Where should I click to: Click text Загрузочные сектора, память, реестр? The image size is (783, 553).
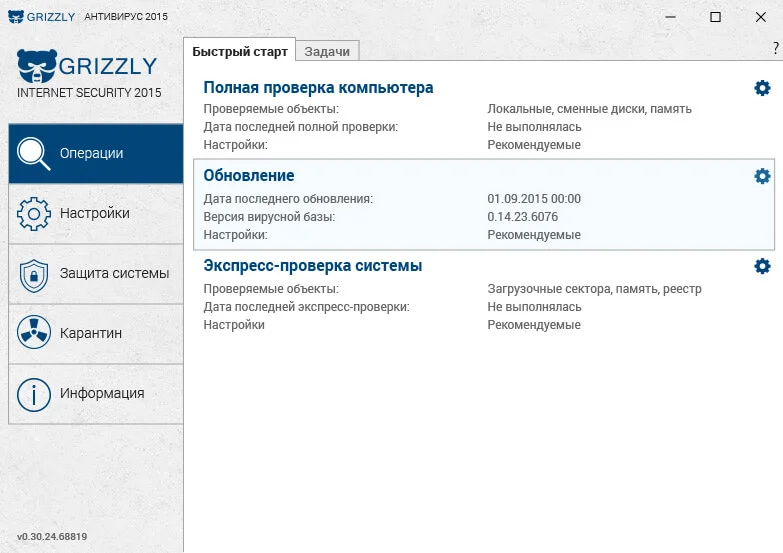pos(594,289)
